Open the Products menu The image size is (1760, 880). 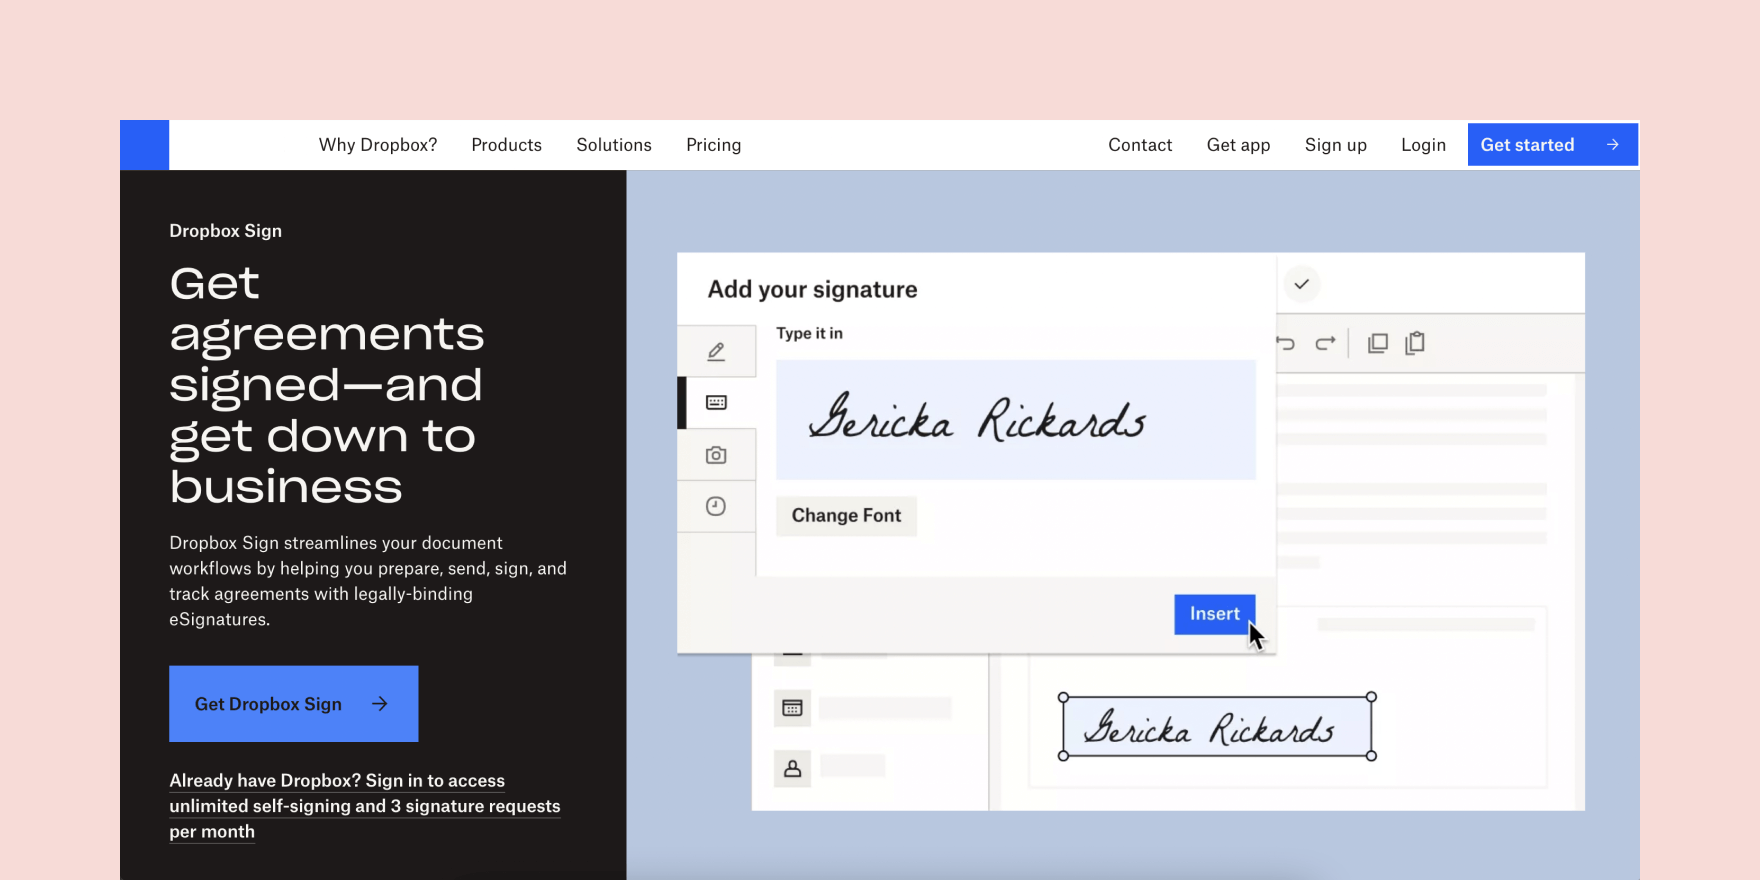point(507,145)
